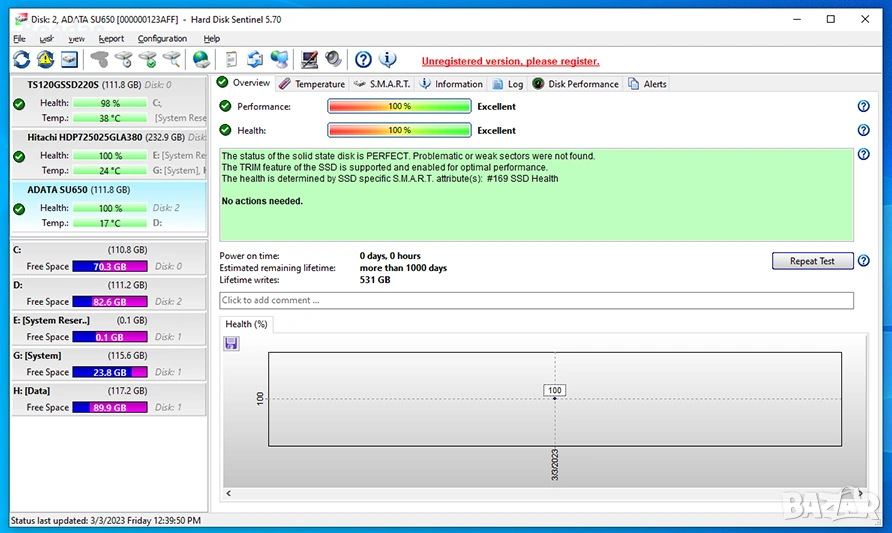Click the refresh disk status toolbar icon
Screen dimensions: 892x533
click(x=22, y=60)
